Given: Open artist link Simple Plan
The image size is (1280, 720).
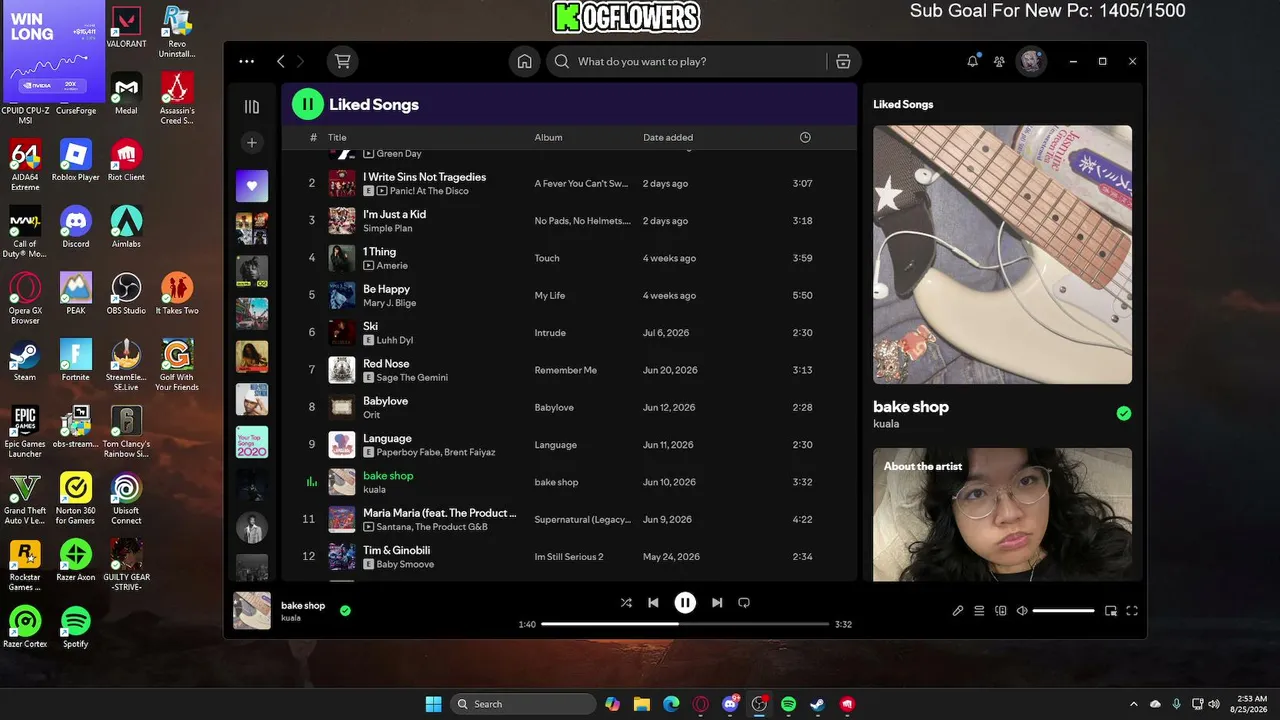Looking at the screenshot, I should [x=387, y=228].
